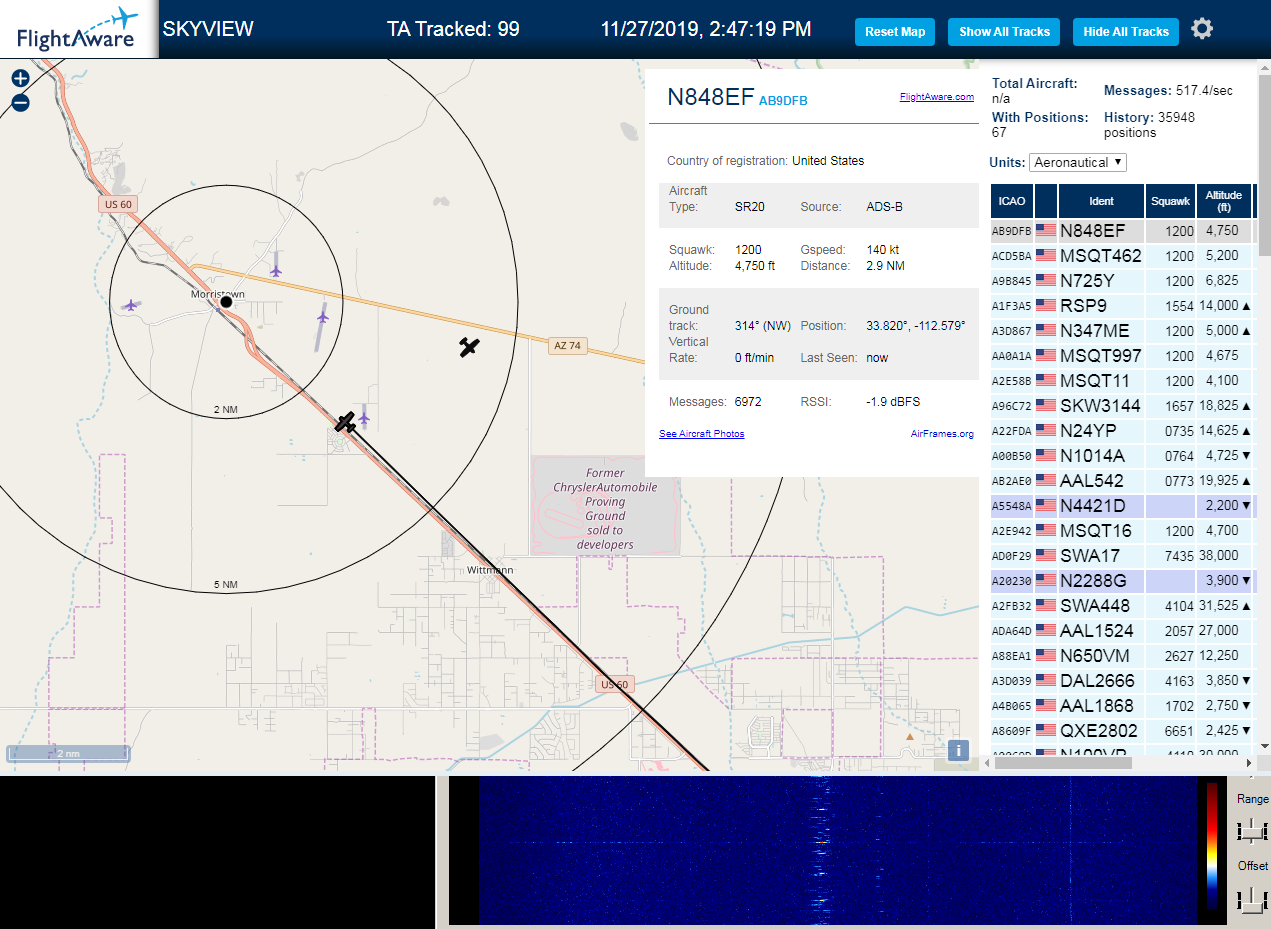Select N2288G aircraft row
This screenshot has width=1271, height=929.
pyautogui.click(x=1122, y=581)
